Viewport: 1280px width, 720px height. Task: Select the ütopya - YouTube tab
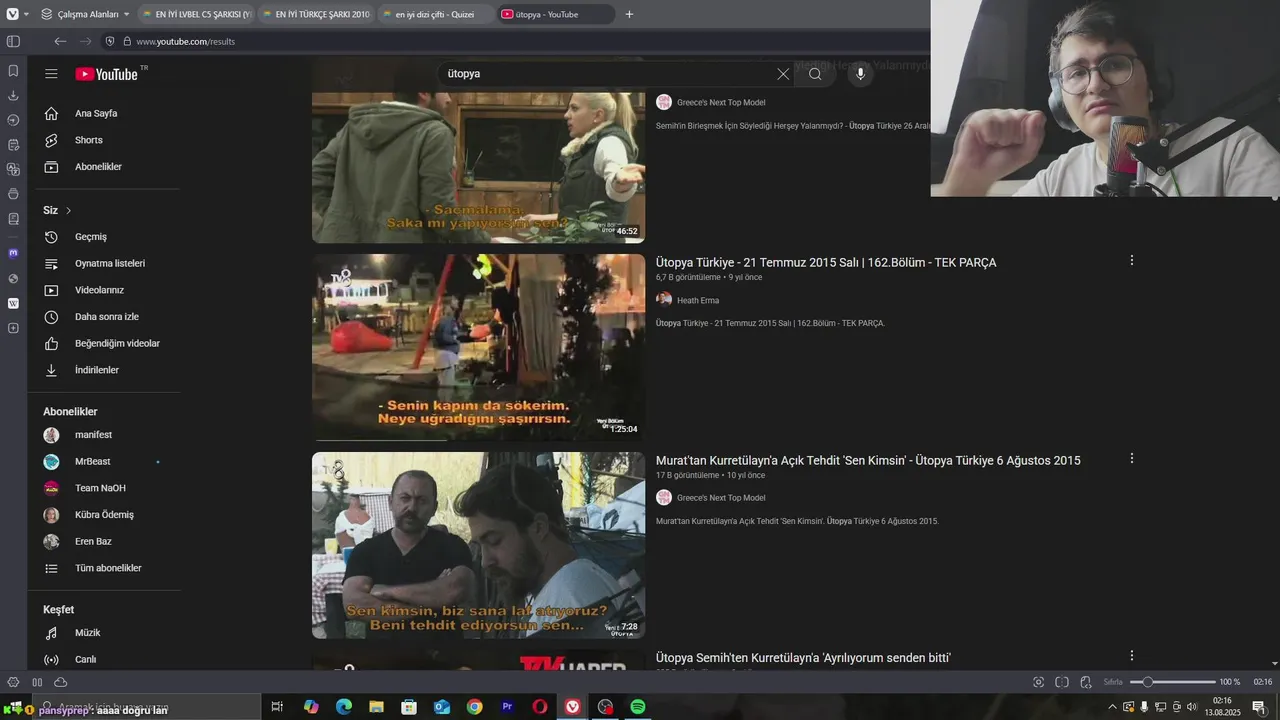[555, 14]
